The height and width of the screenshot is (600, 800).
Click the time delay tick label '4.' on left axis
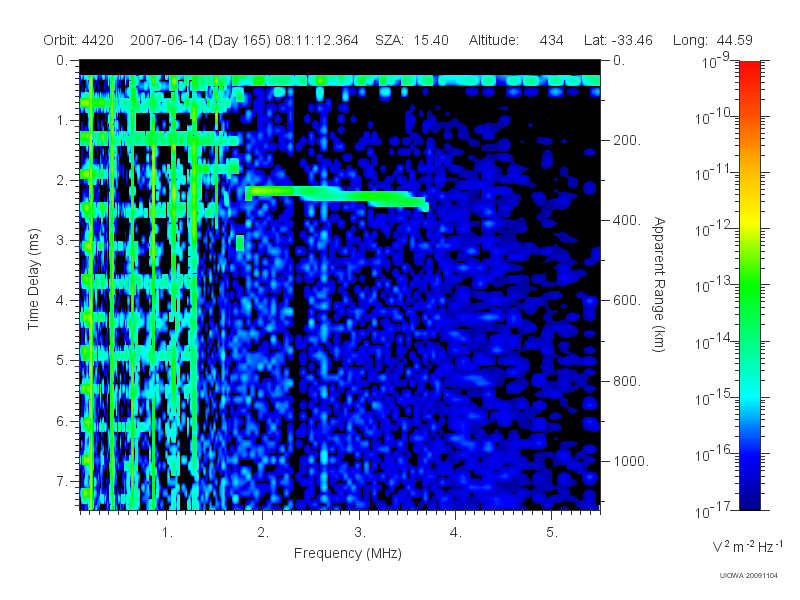62,301
